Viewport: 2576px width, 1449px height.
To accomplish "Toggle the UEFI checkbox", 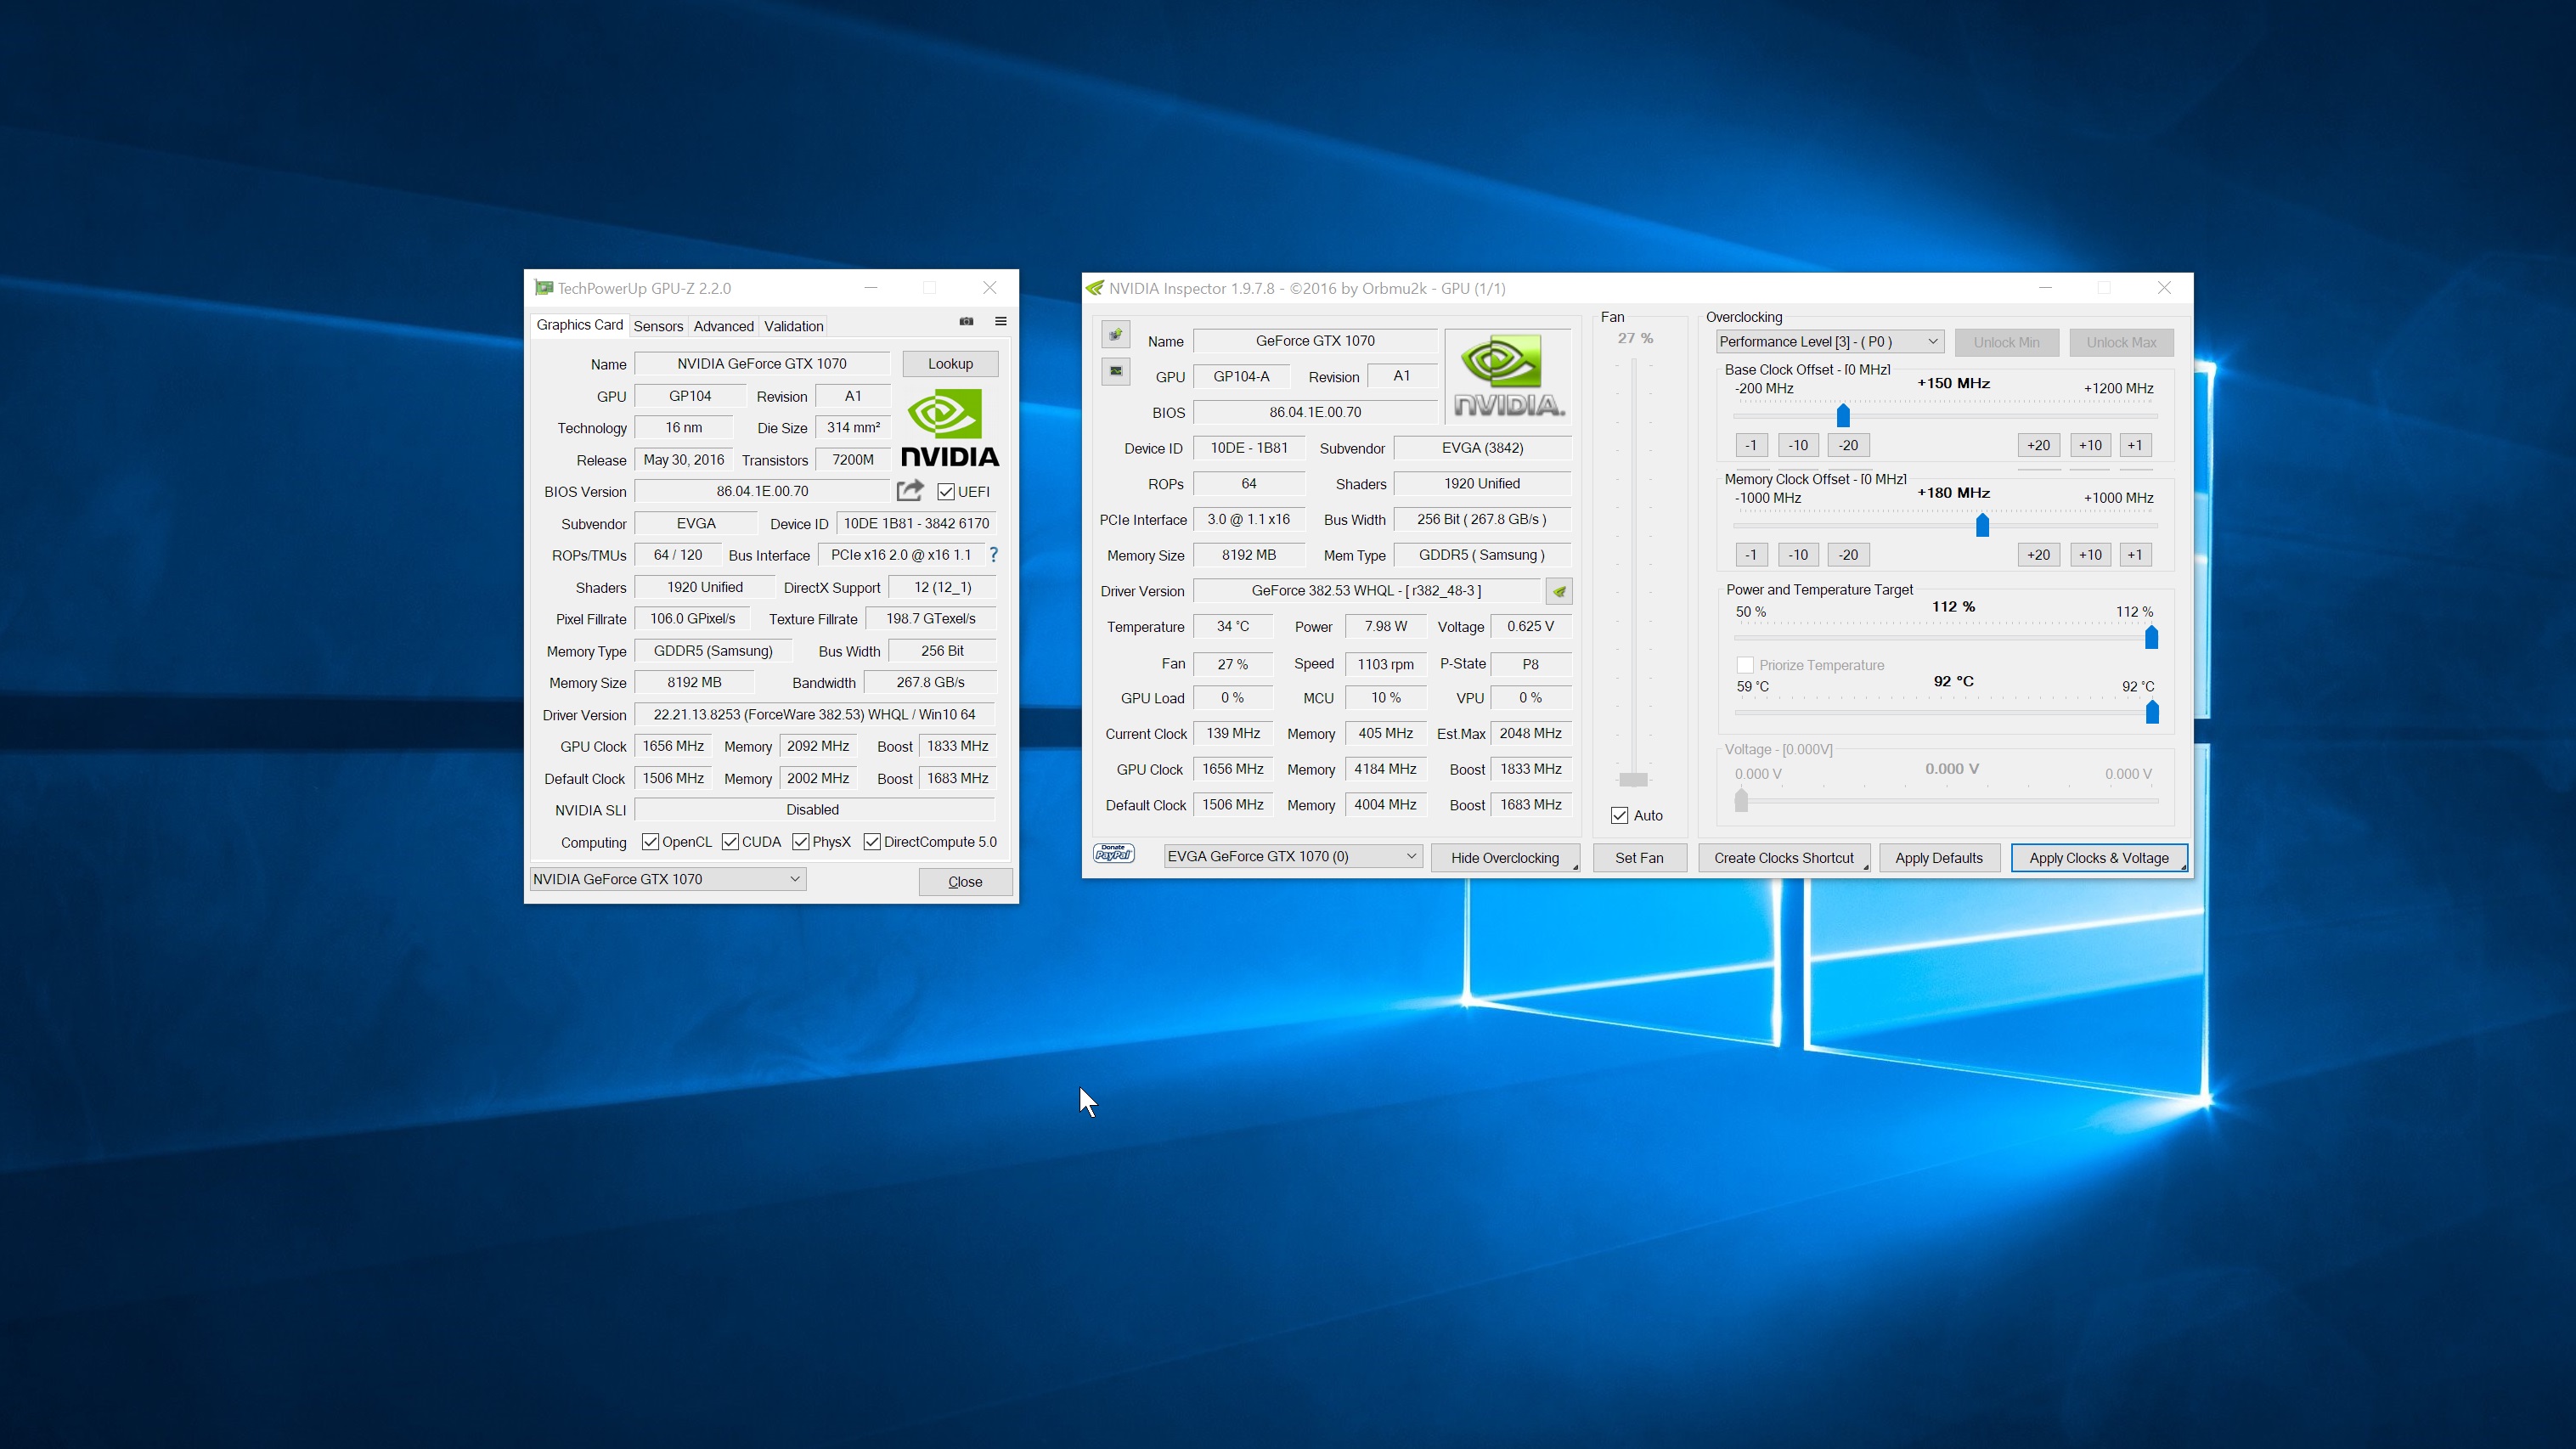I will tap(945, 491).
